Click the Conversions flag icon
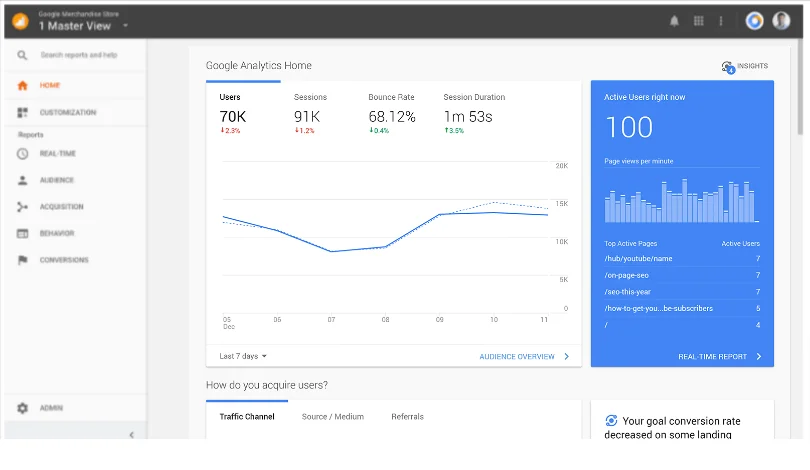 point(22,260)
